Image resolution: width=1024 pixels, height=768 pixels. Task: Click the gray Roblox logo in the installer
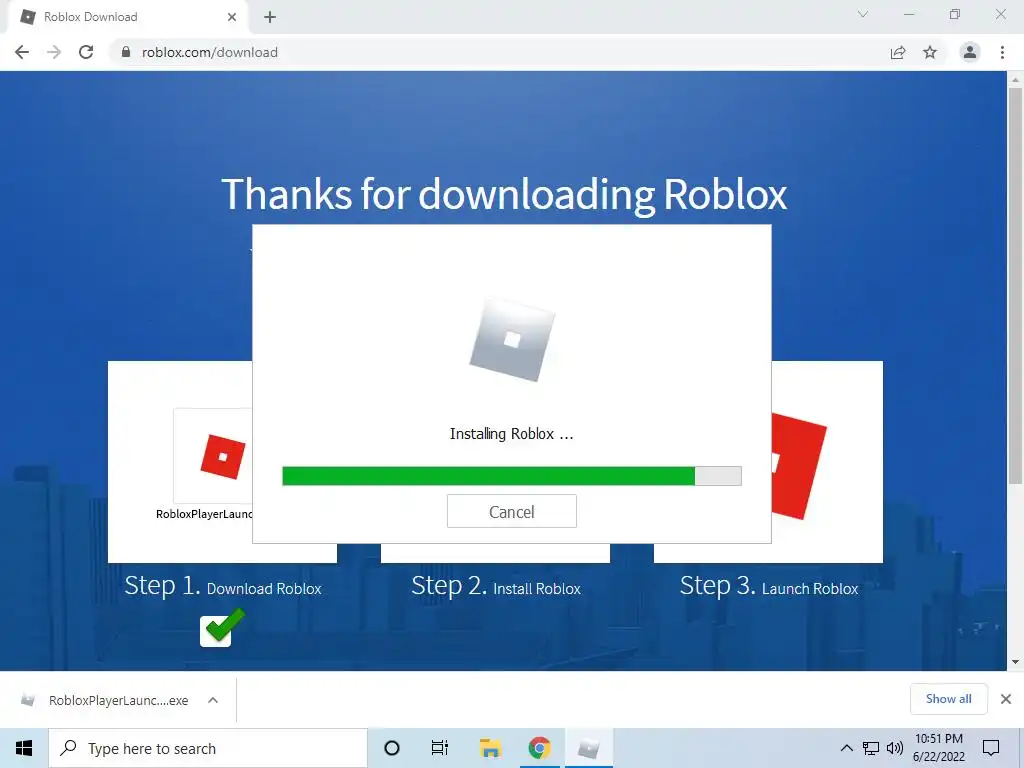(512, 340)
